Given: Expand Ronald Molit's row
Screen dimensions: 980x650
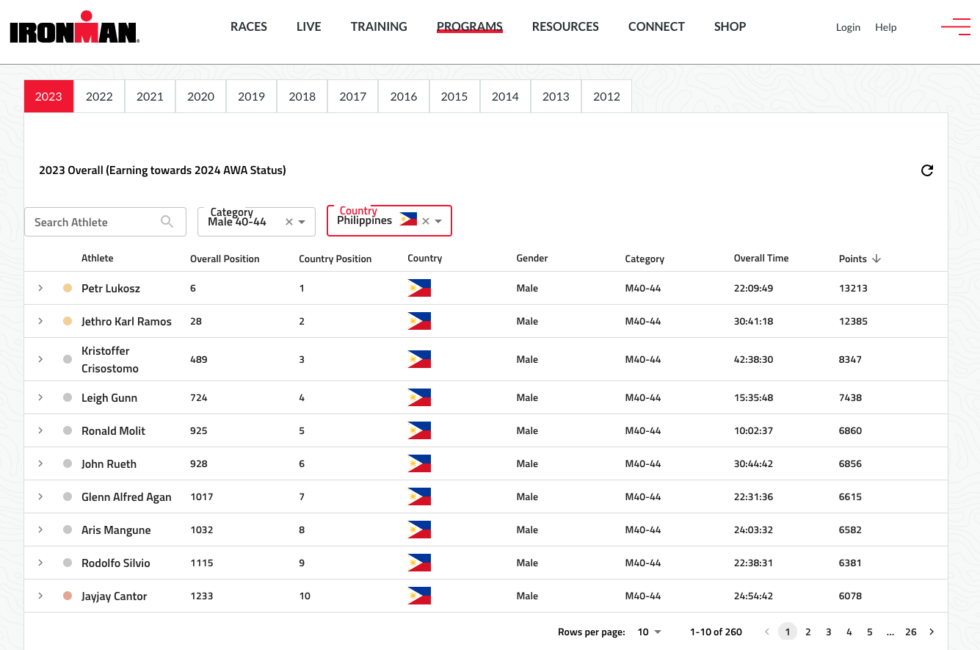Looking at the screenshot, I should coord(41,431).
